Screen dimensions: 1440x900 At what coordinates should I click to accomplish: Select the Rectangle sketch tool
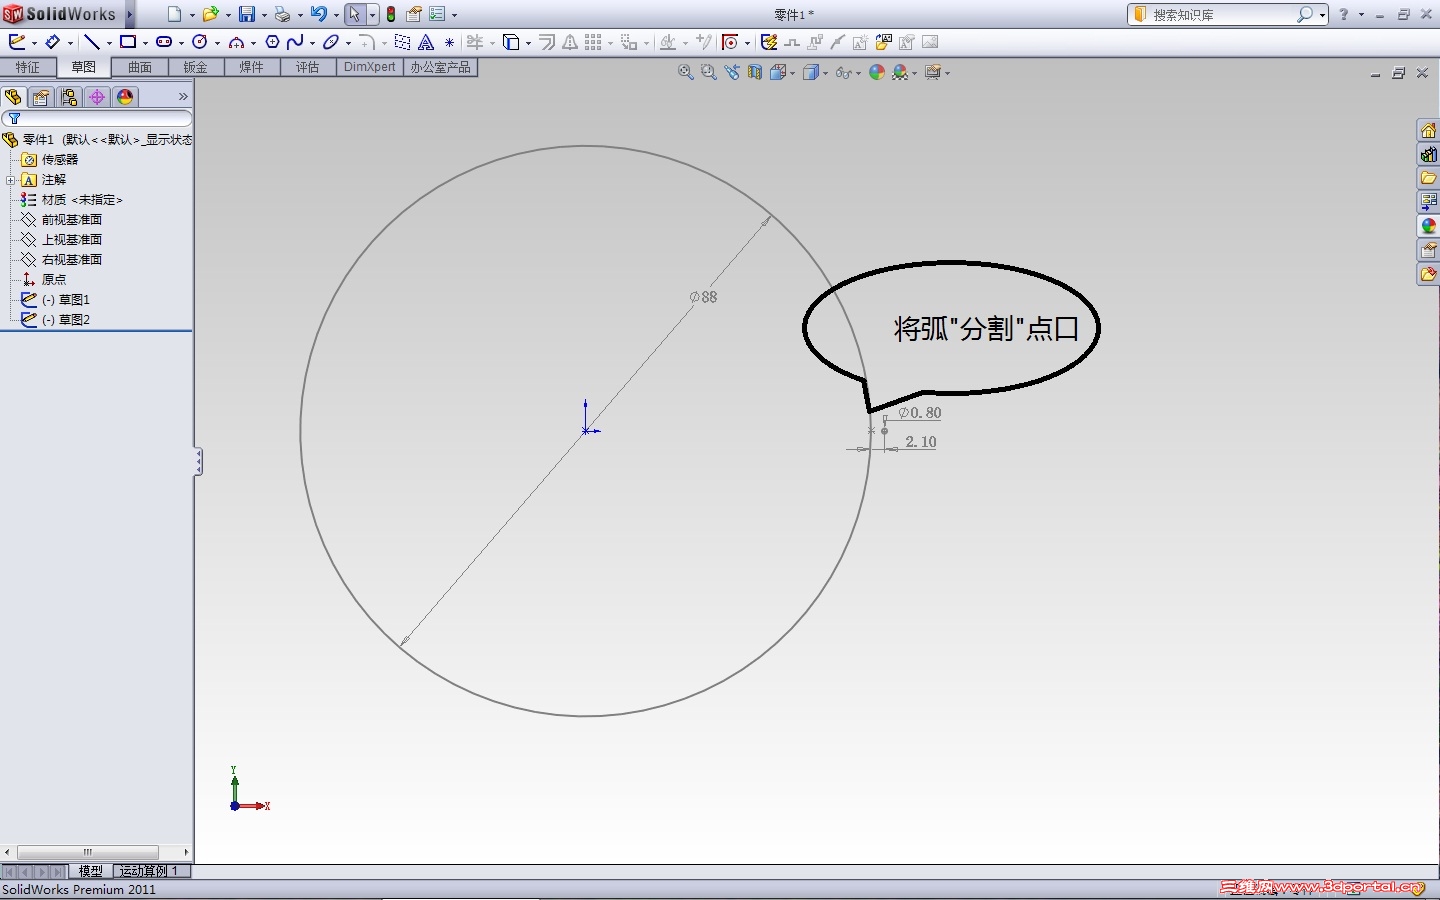coord(128,42)
